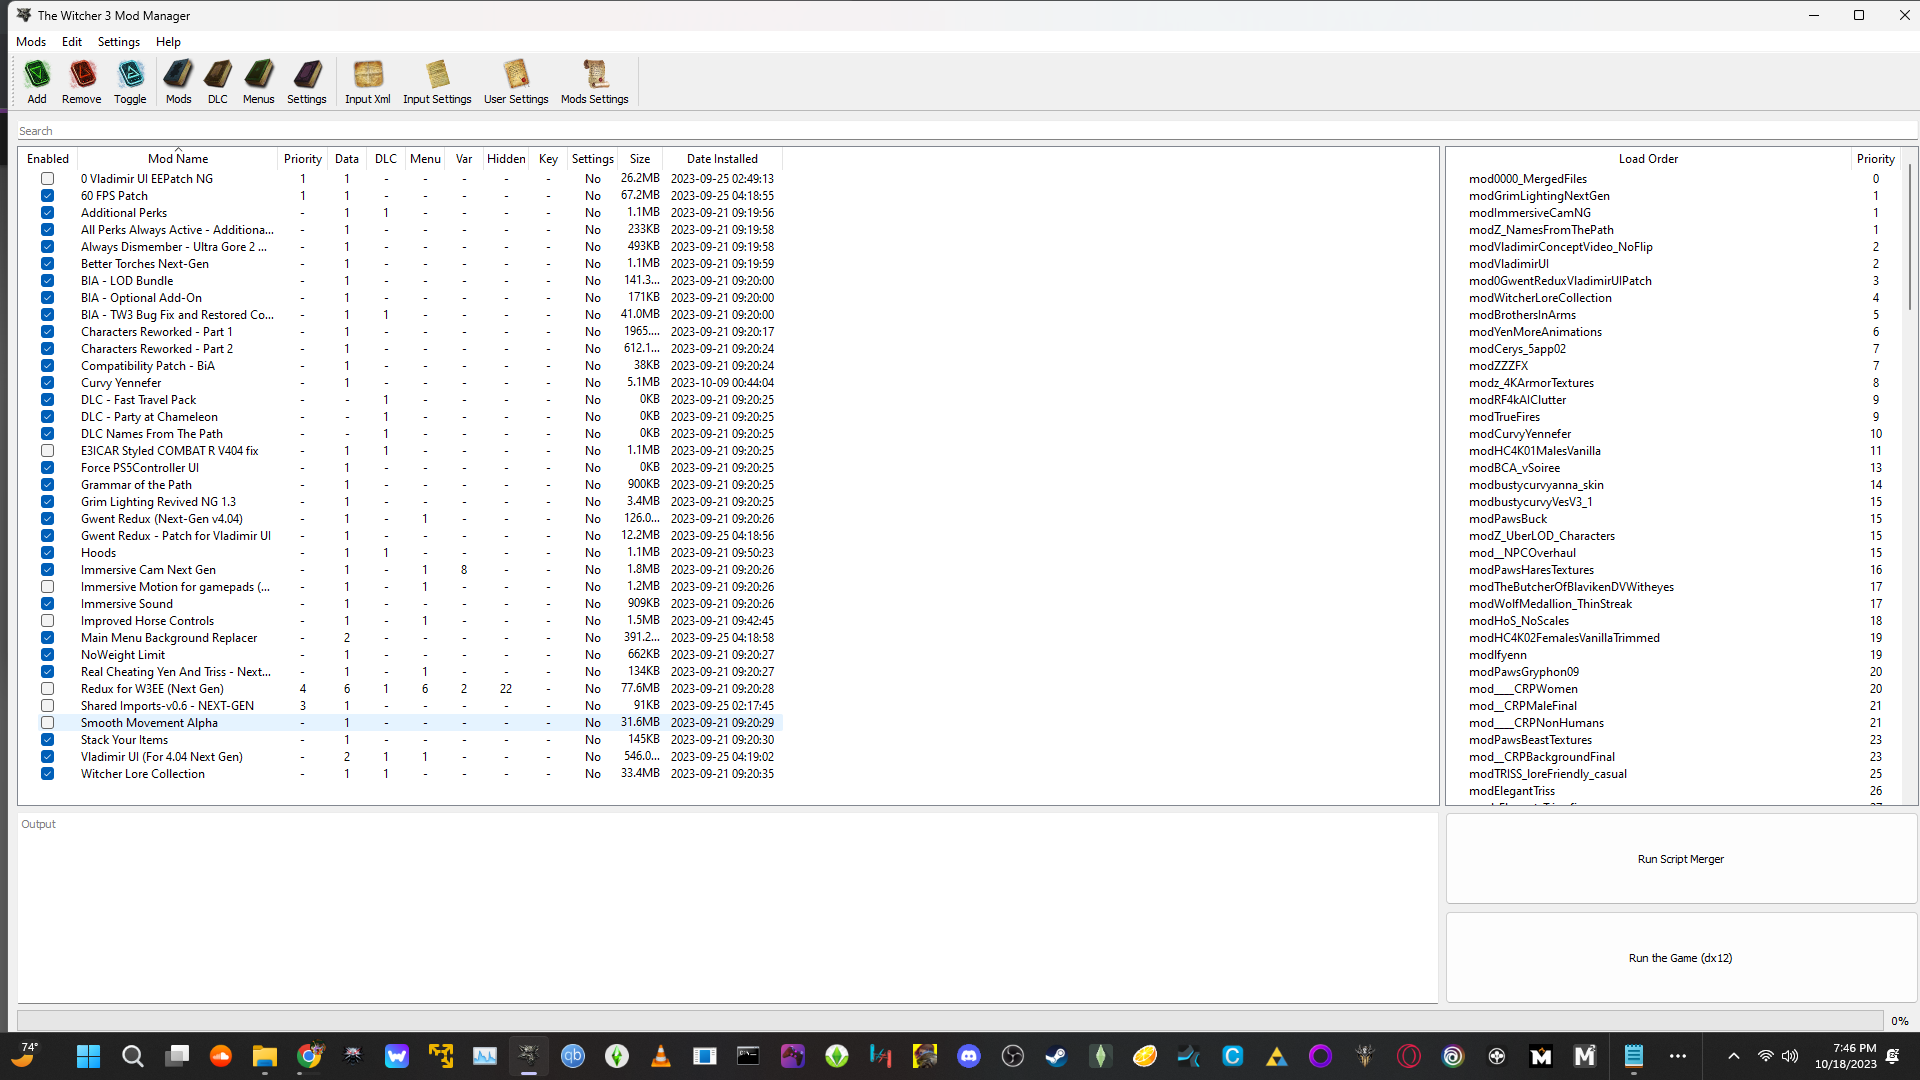Viewport: 1920px width, 1080px height.
Task: Enable Smooth Movement Alpha checkbox
Action: [47, 723]
